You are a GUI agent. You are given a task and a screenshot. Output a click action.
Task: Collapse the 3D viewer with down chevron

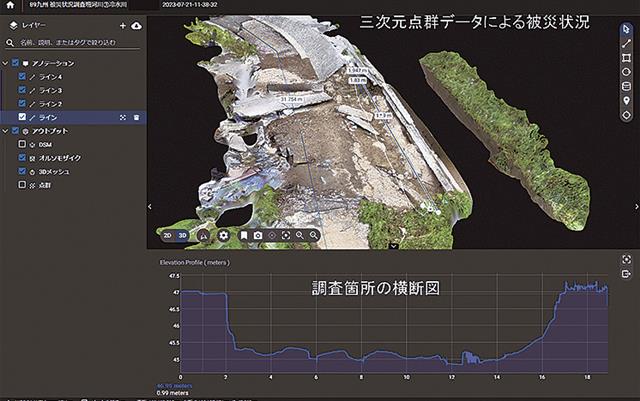pos(393,246)
